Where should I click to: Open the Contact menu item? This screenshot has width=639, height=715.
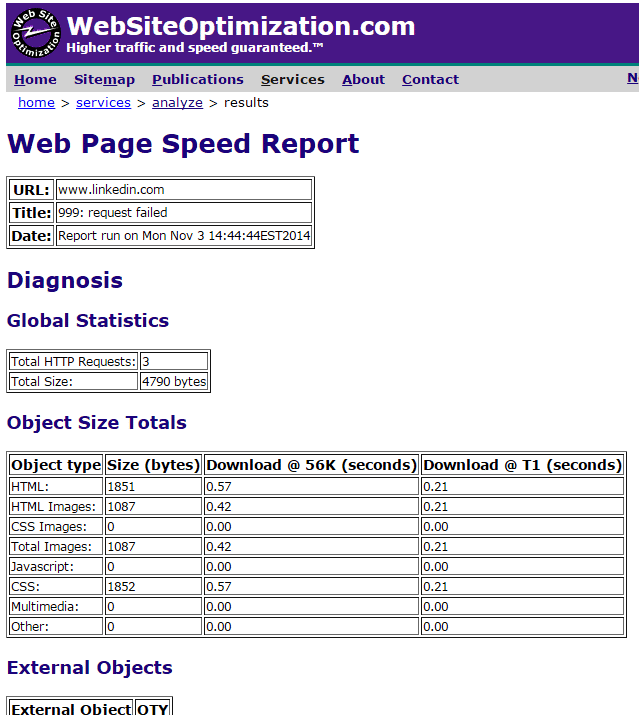[x=430, y=80]
